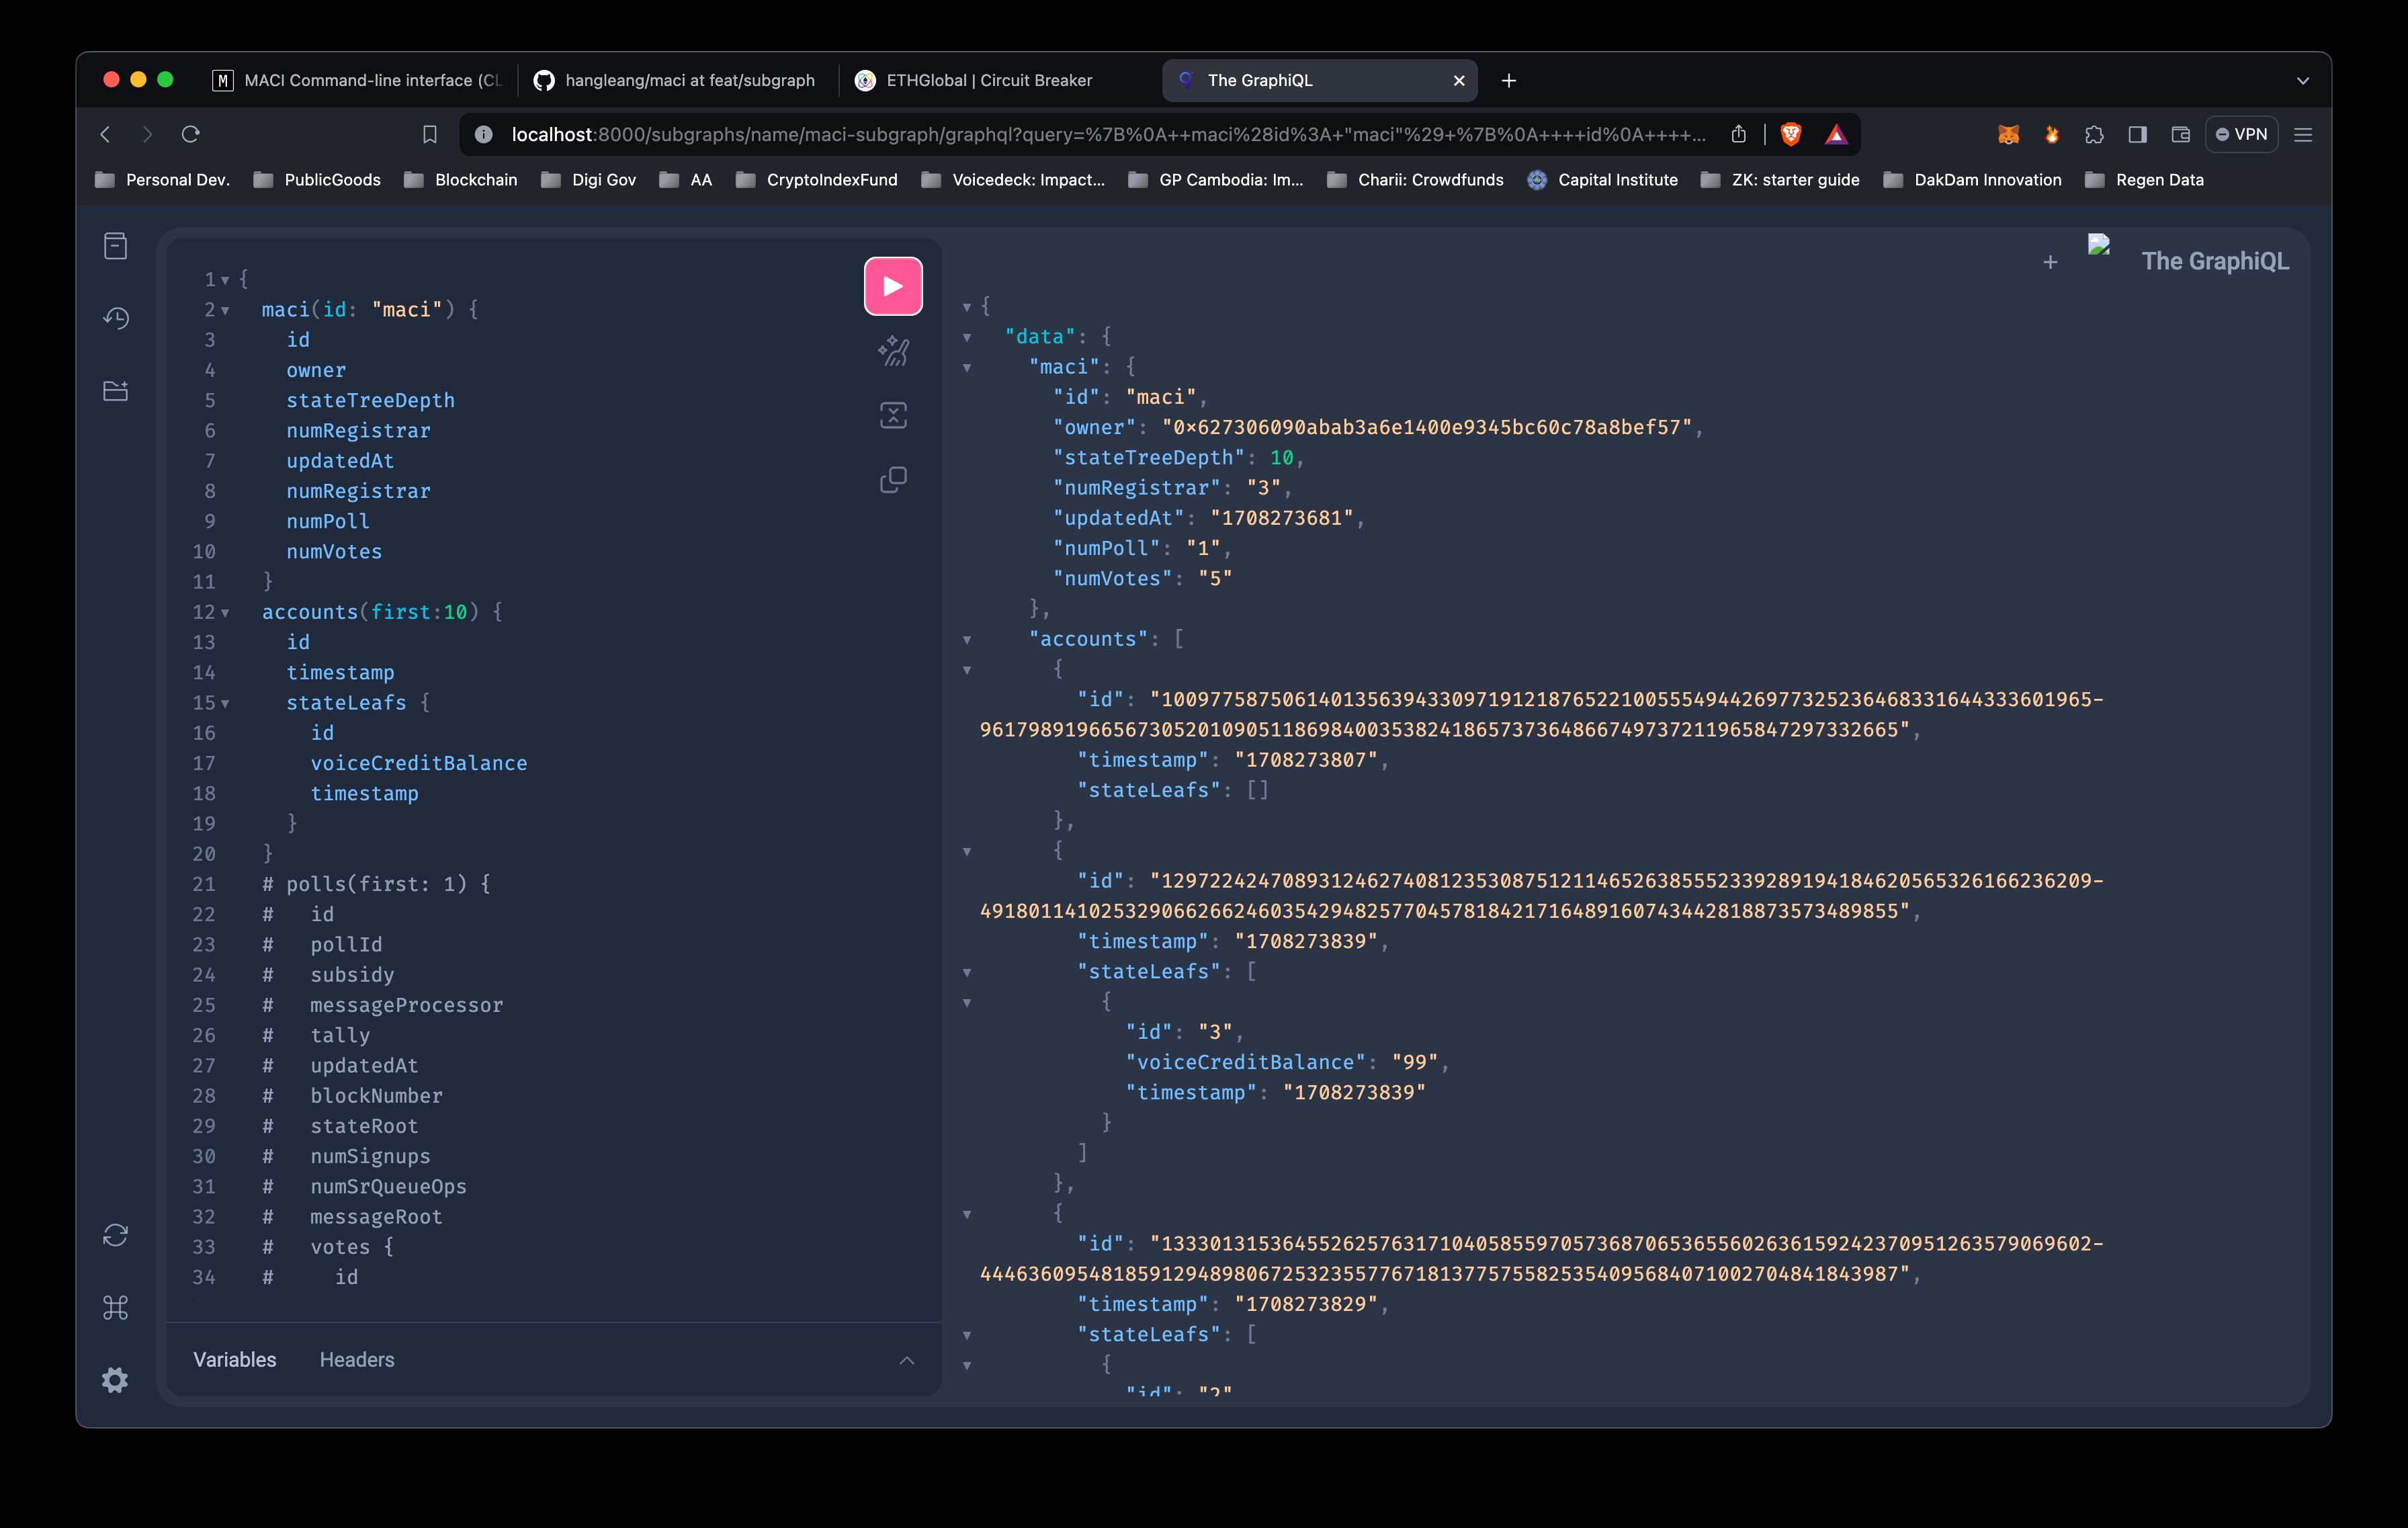Open the browser hamburger menu
Image resolution: width=2408 pixels, height=1528 pixels.
(2303, 134)
